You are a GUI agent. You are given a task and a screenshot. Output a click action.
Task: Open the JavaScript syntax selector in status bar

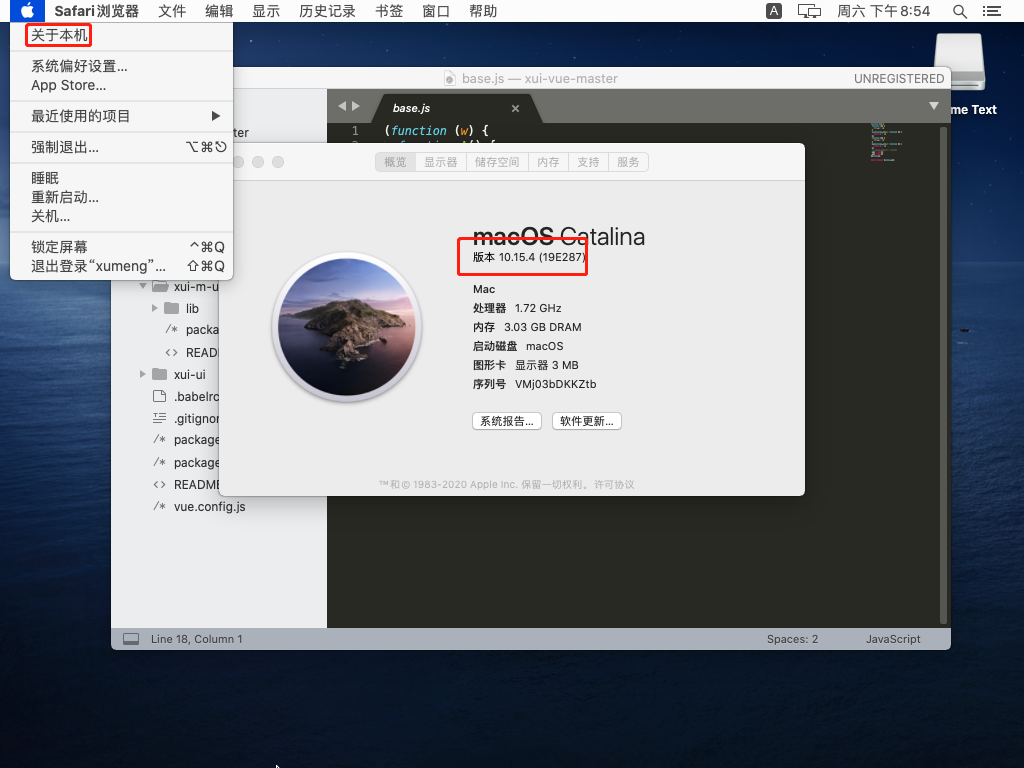tap(893, 639)
